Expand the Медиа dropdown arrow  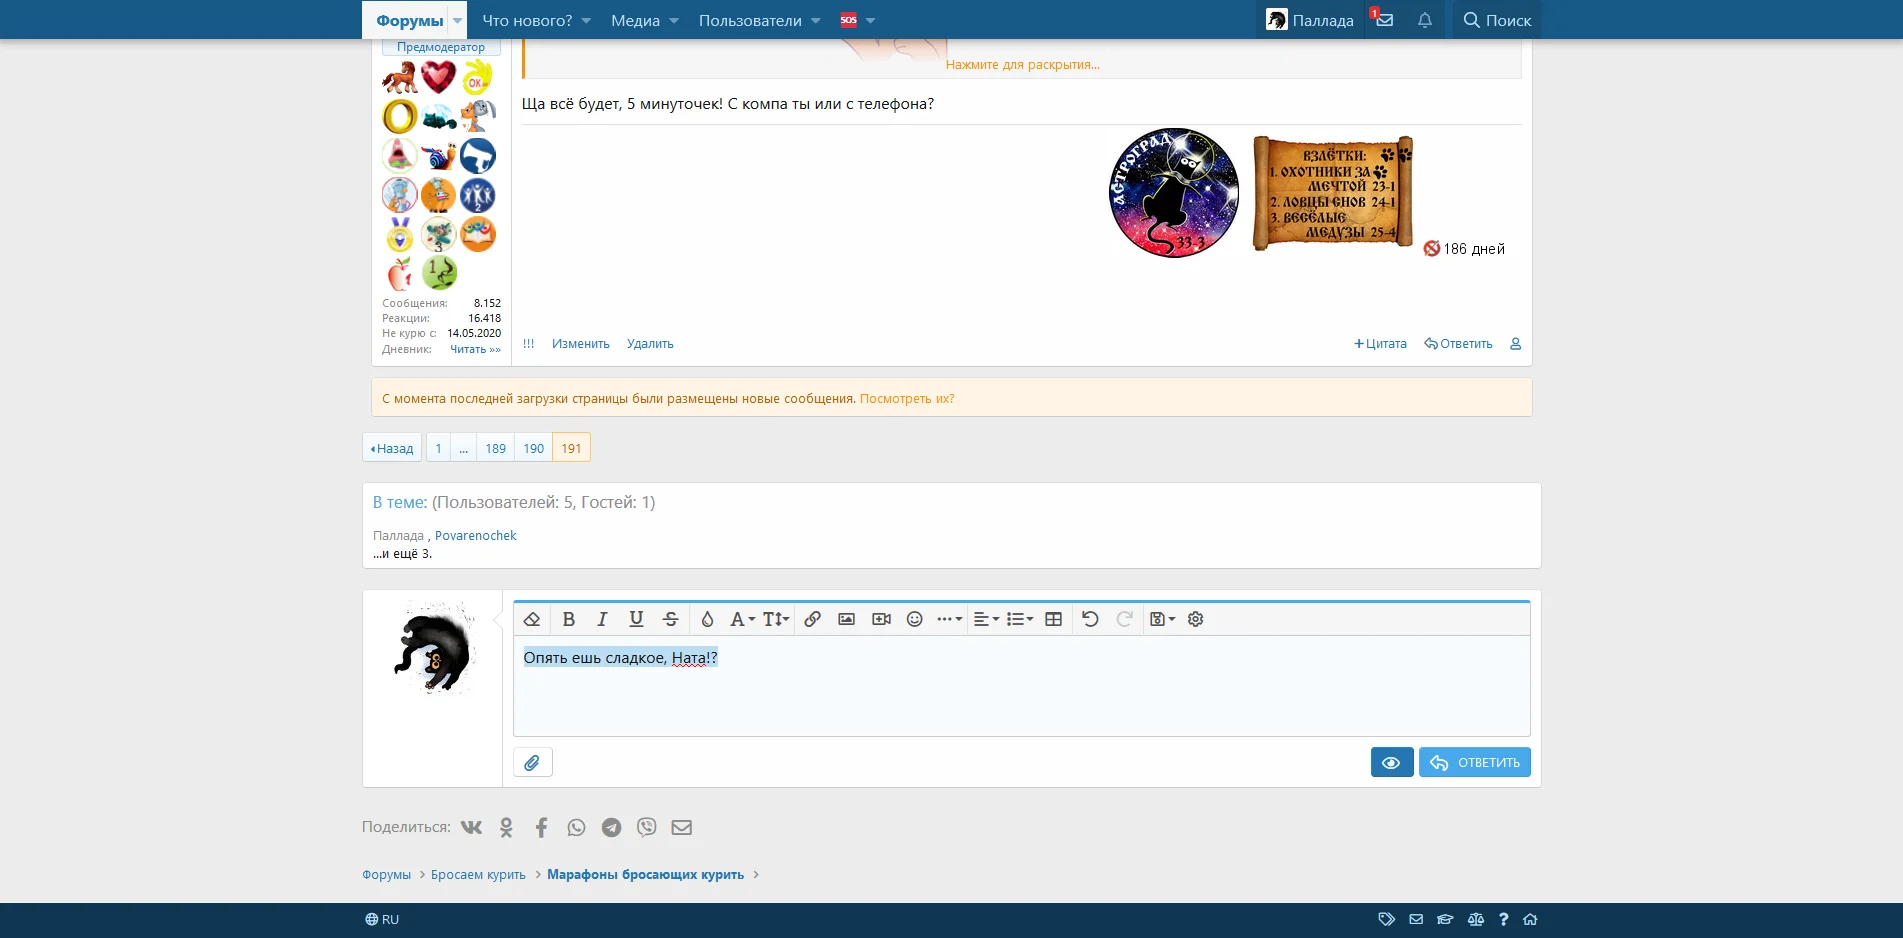(x=674, y=20)
